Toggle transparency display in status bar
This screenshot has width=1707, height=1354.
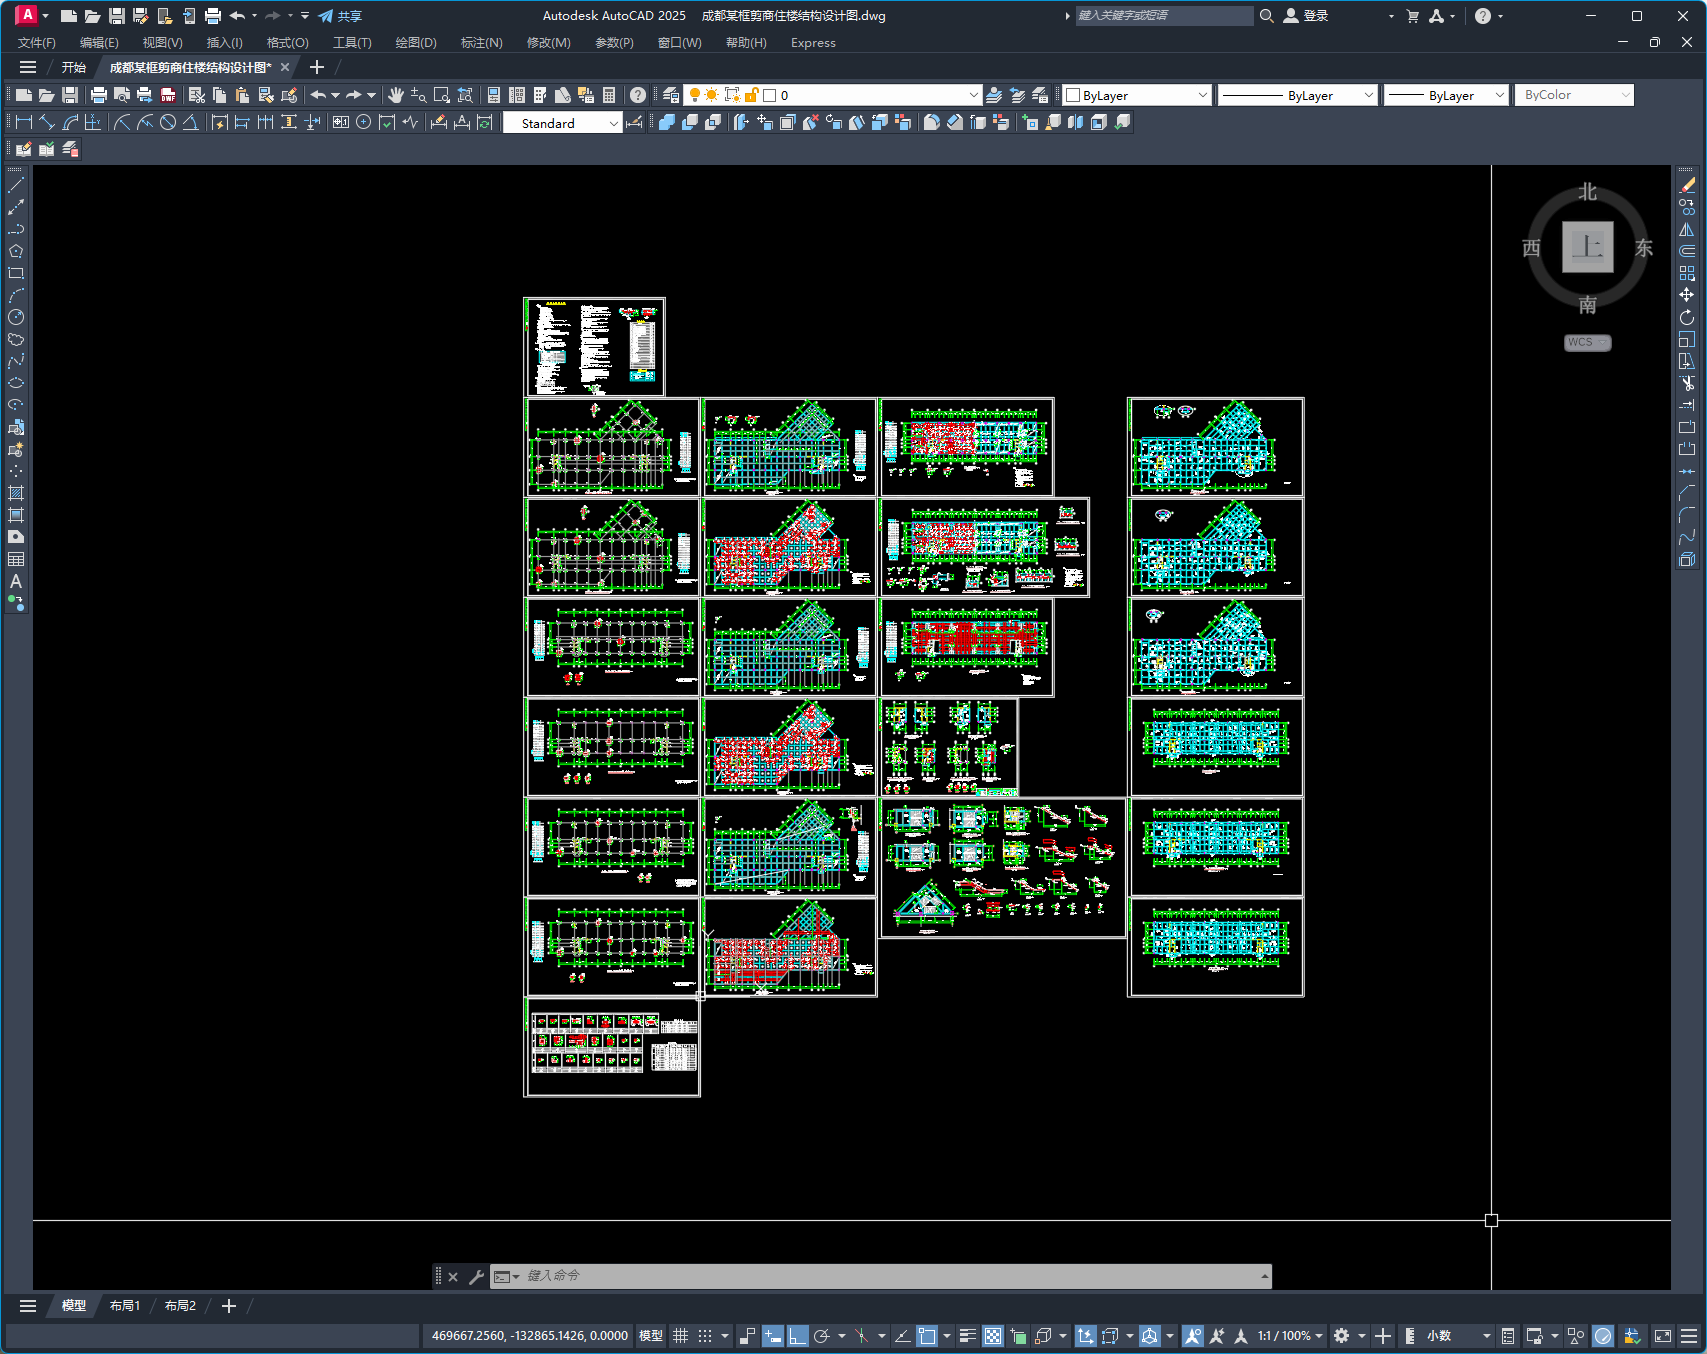pos(992,1336)
